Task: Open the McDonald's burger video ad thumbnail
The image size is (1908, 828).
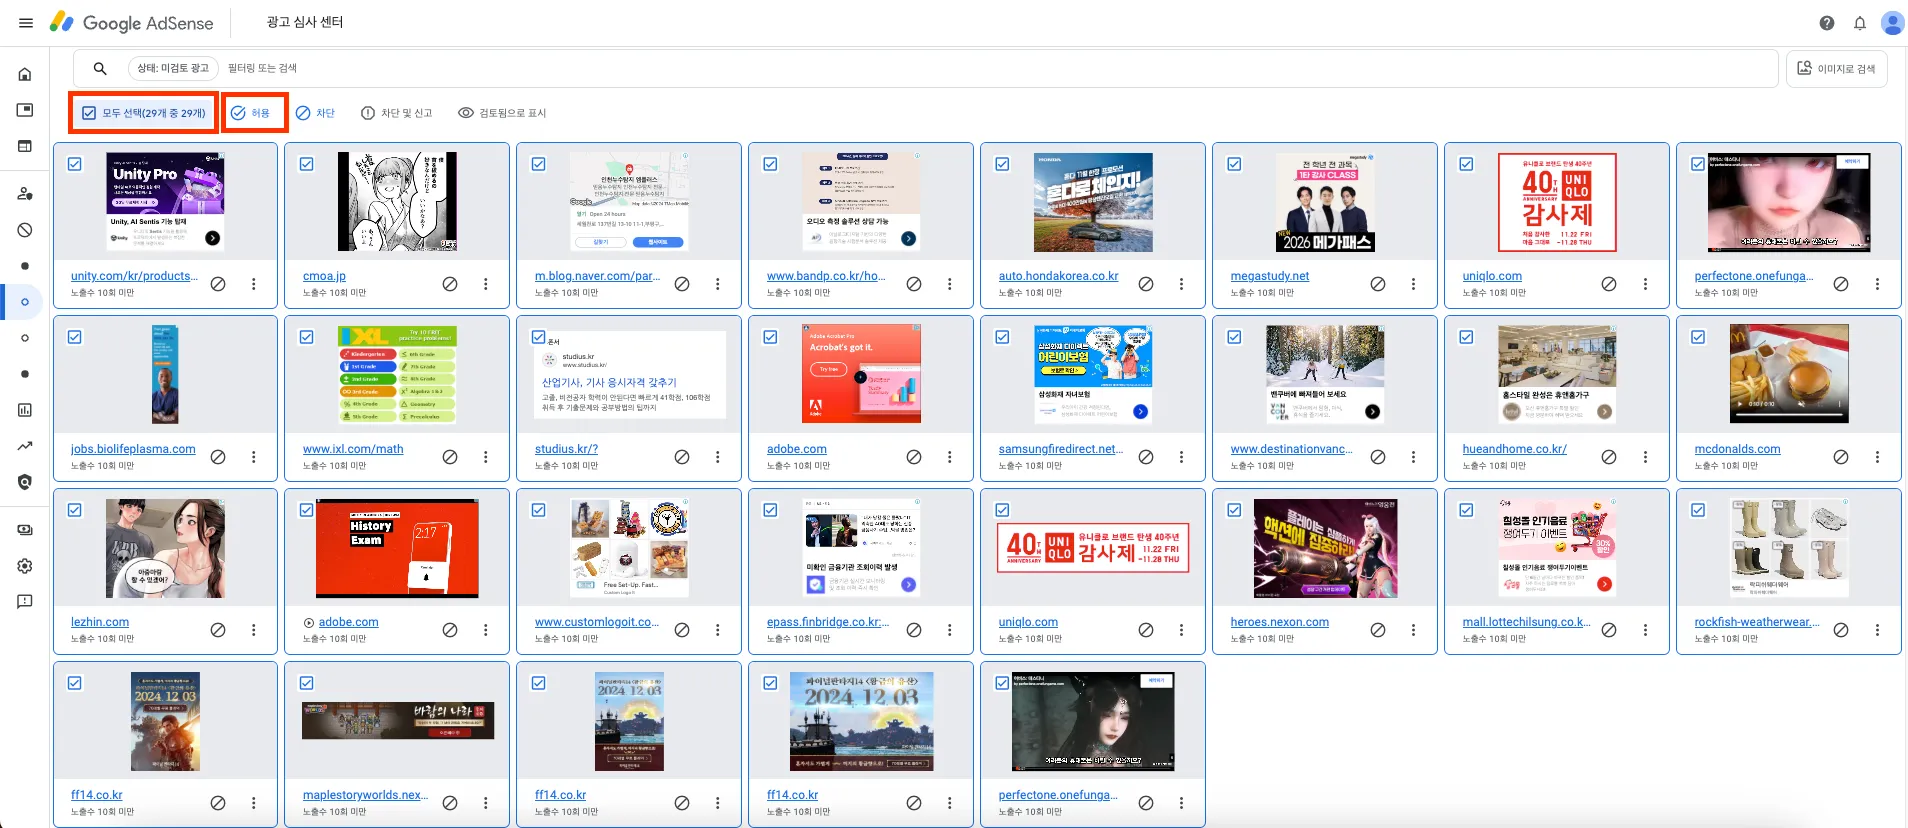Action: [1789, 374]
